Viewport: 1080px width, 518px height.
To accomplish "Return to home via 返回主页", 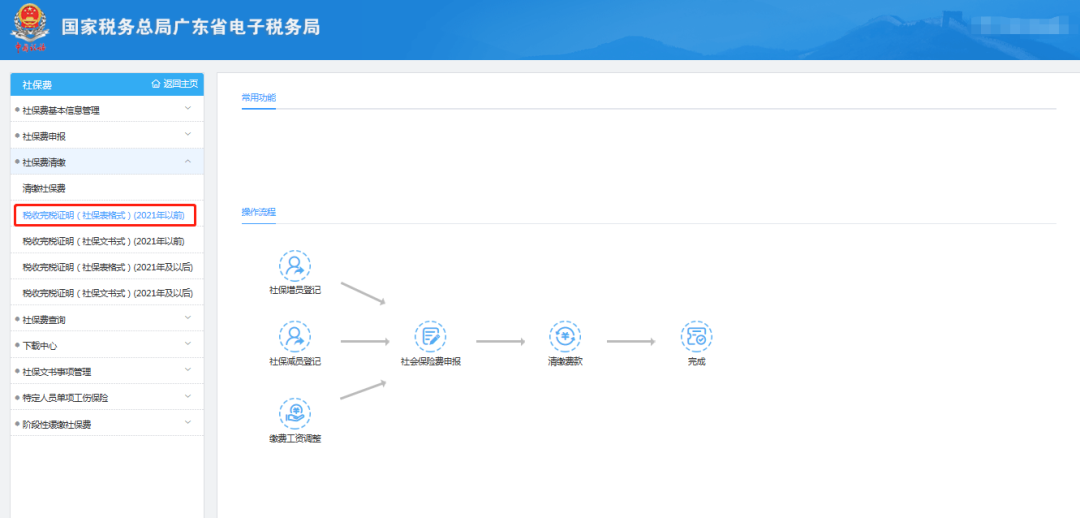I will click(175, 84).
